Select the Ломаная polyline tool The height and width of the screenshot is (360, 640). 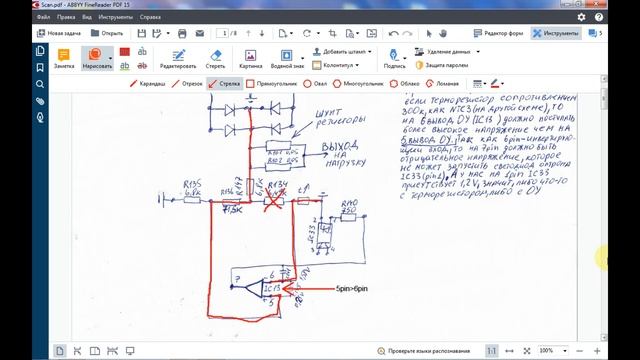pos(442,84)
